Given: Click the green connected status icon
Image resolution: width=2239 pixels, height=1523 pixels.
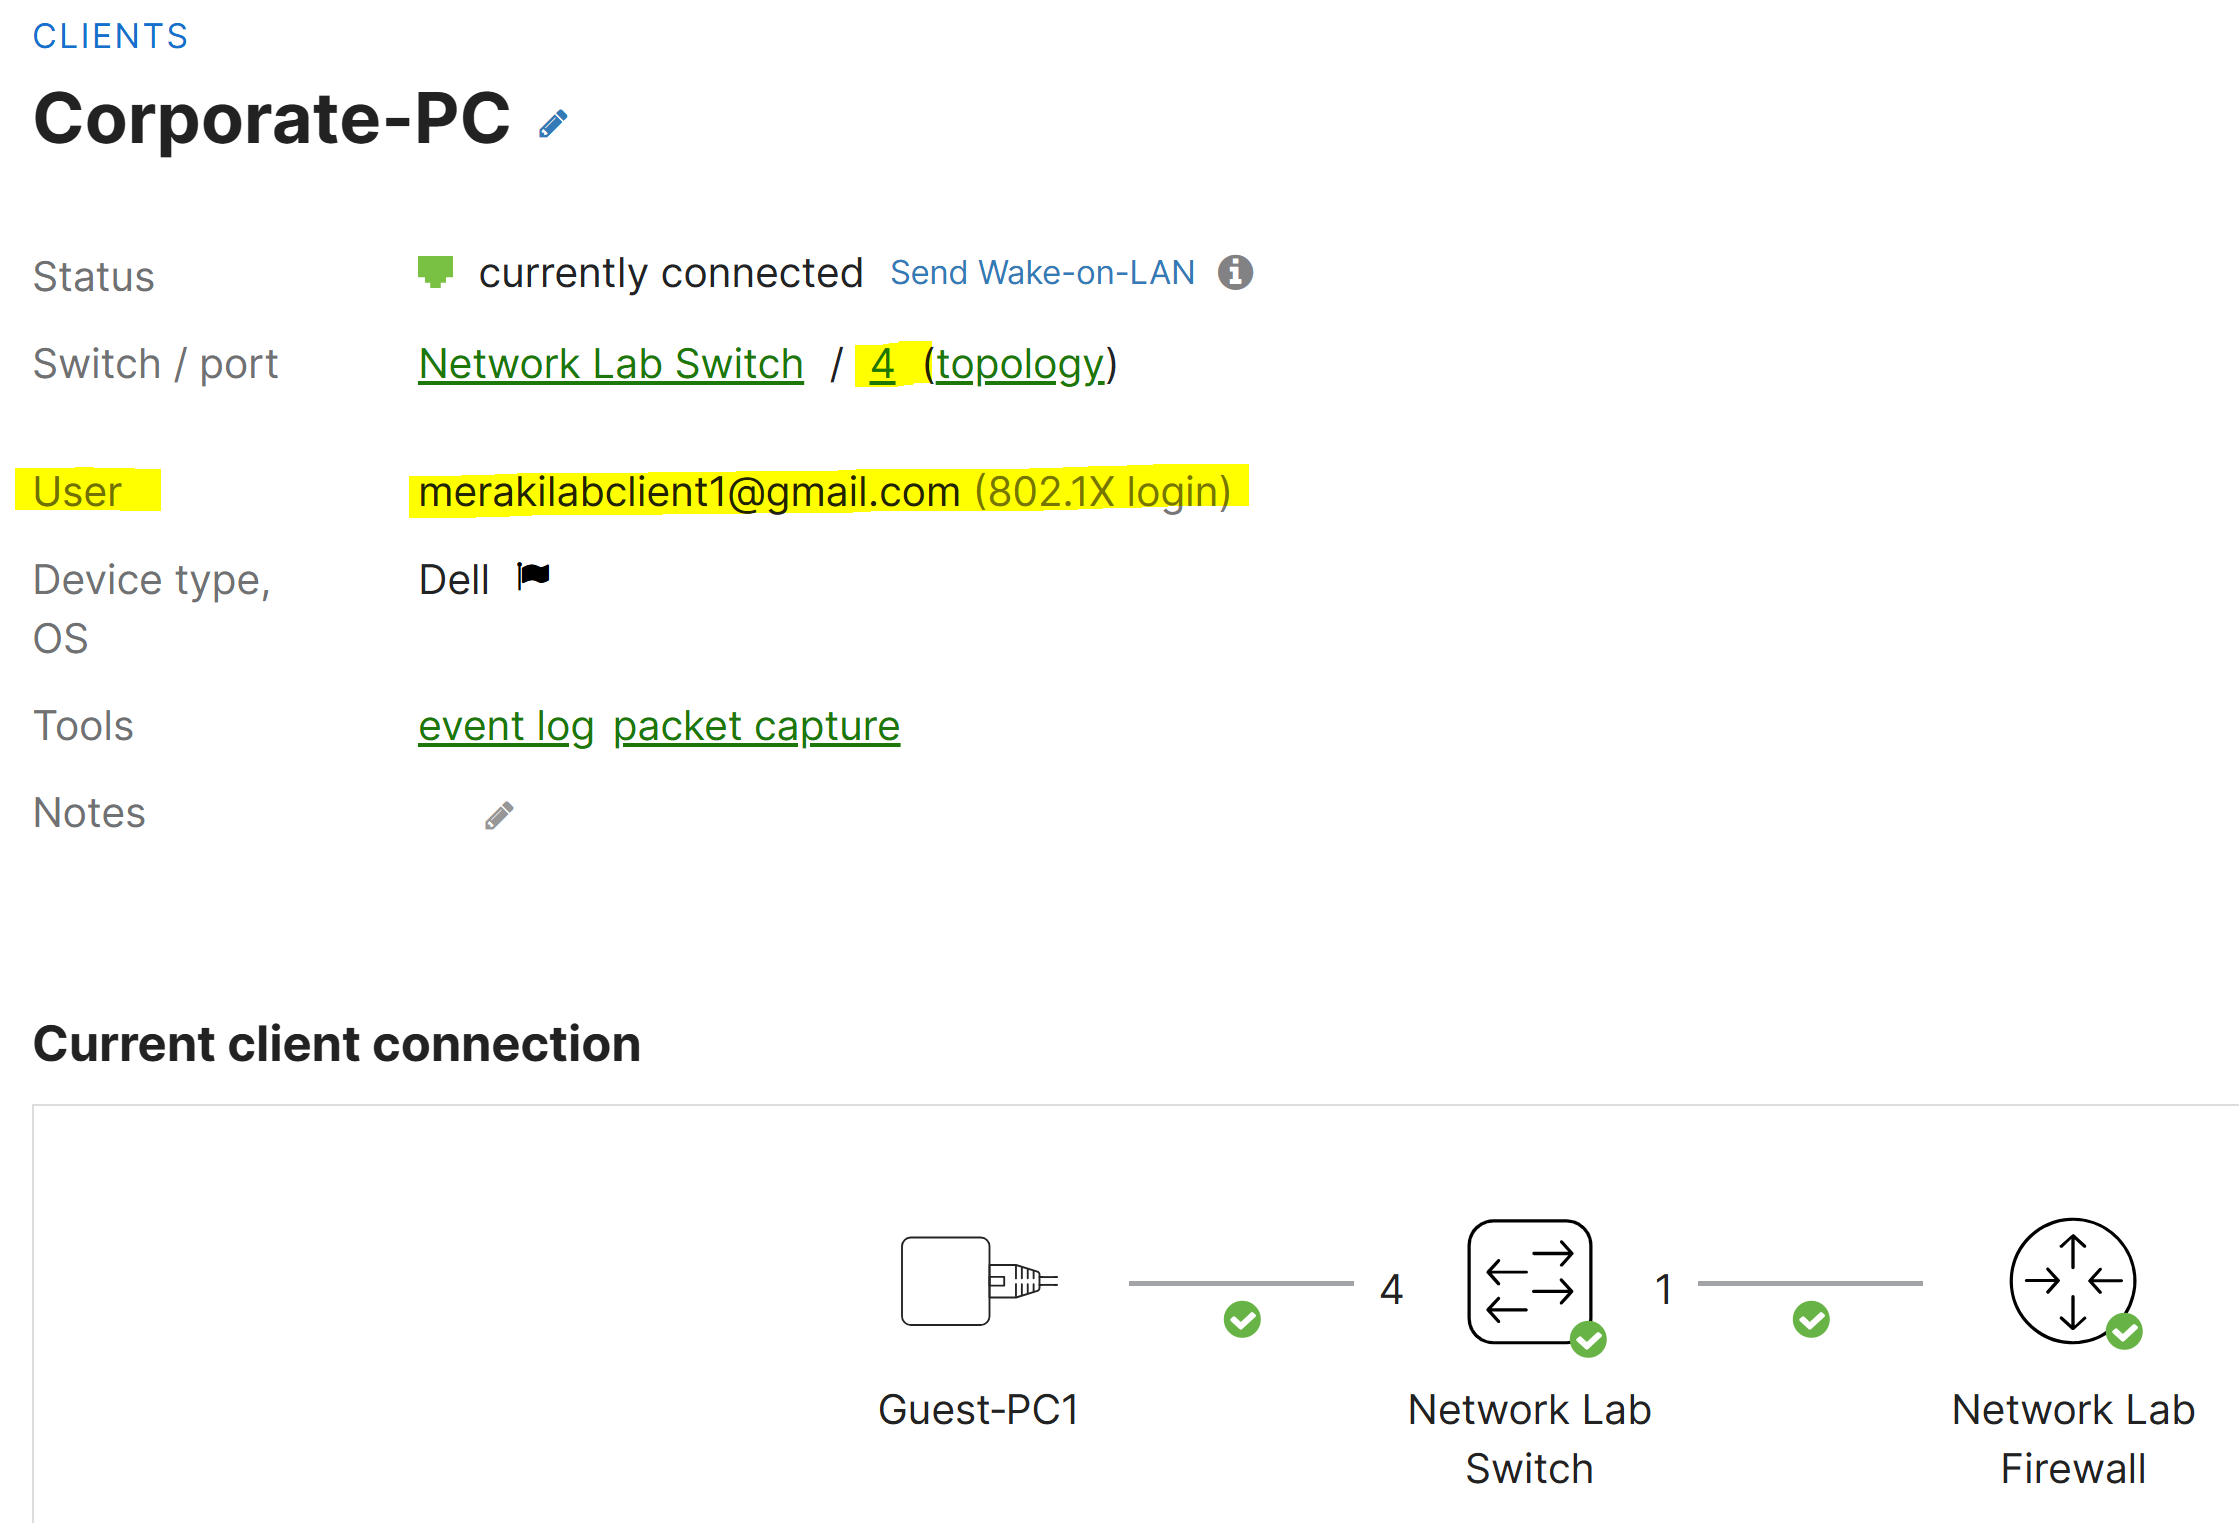Looking at the screenshot, I should 435,271.
